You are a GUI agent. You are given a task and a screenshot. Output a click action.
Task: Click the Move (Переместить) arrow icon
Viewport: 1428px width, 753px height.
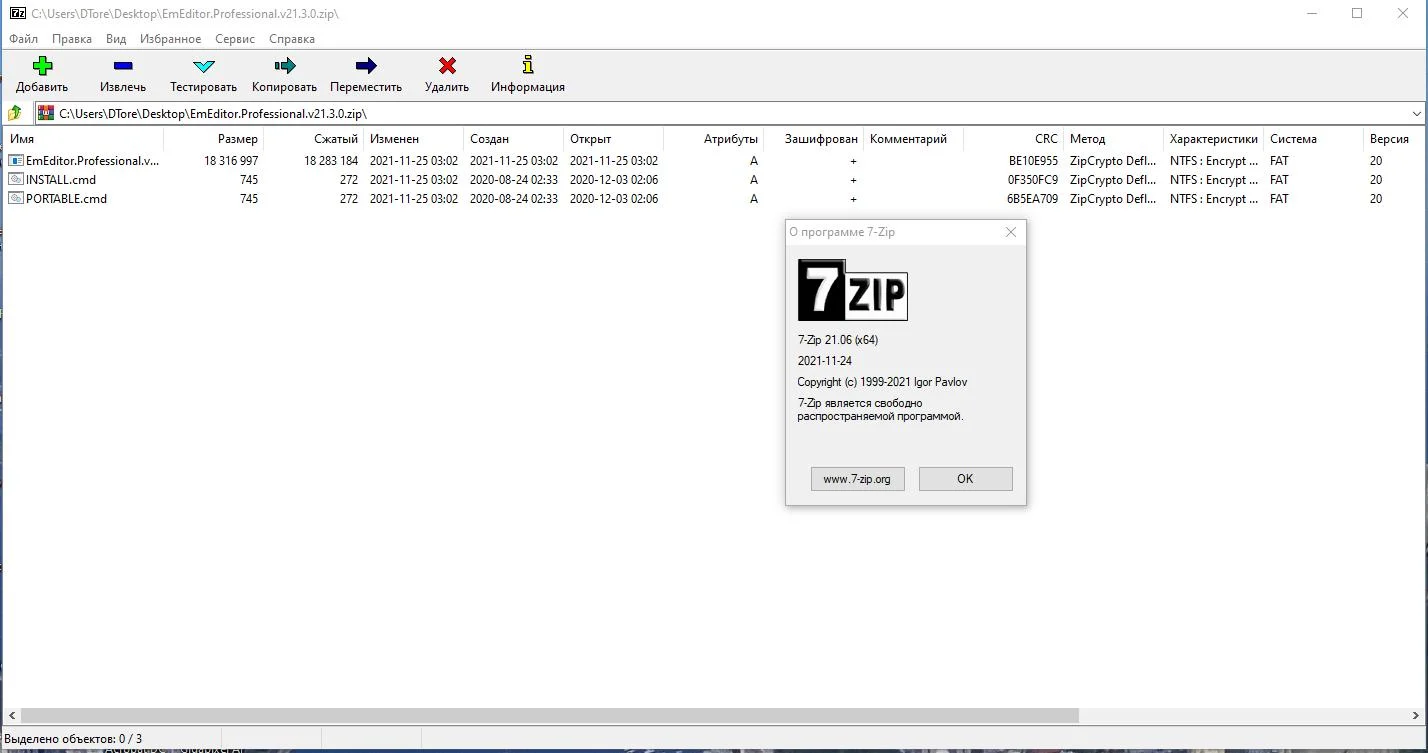[x=366, y=66]
